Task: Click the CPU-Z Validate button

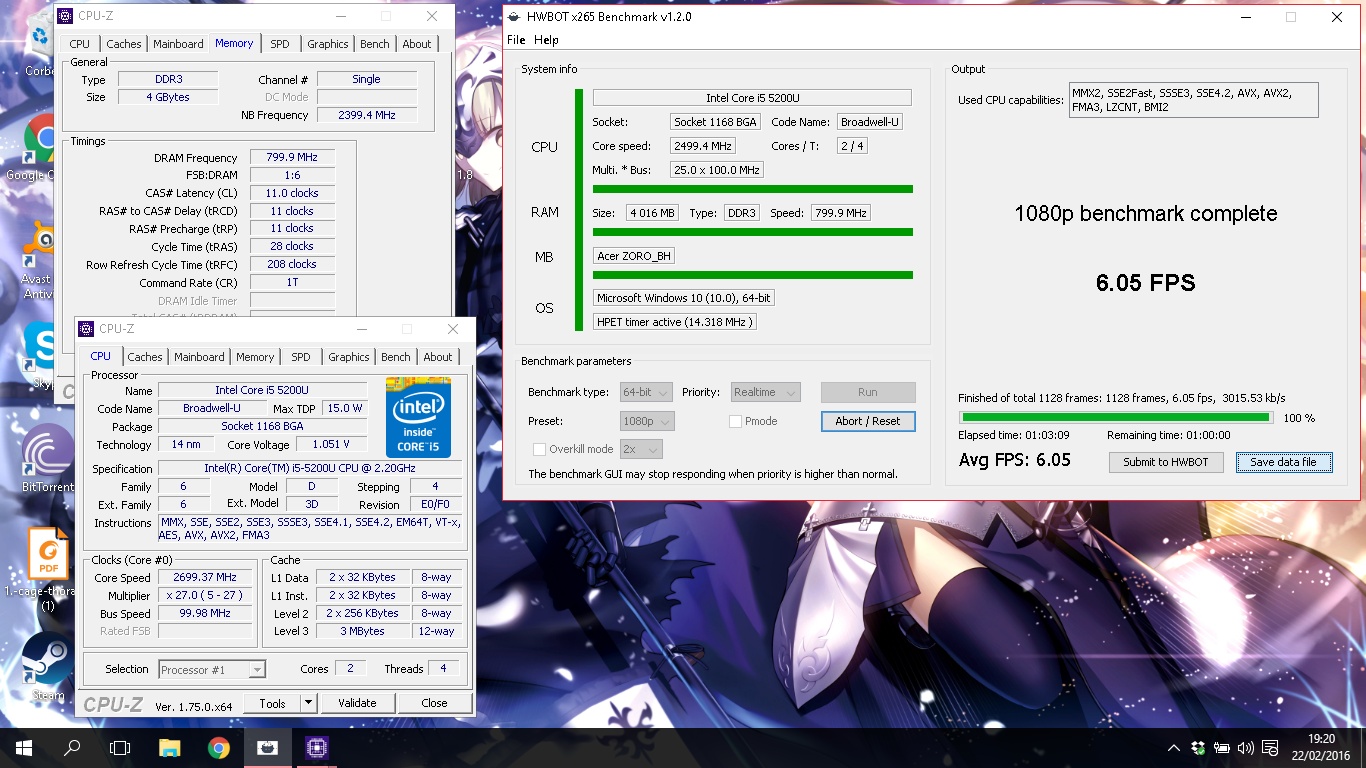Action: coord(357,703)
